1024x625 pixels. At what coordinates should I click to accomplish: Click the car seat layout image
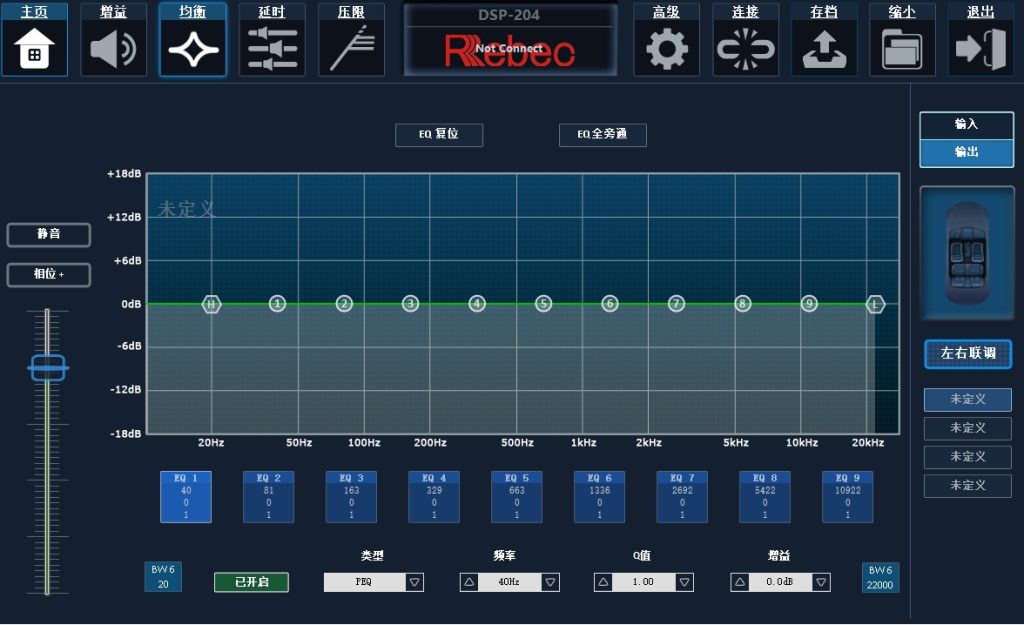tap(967, 253)
